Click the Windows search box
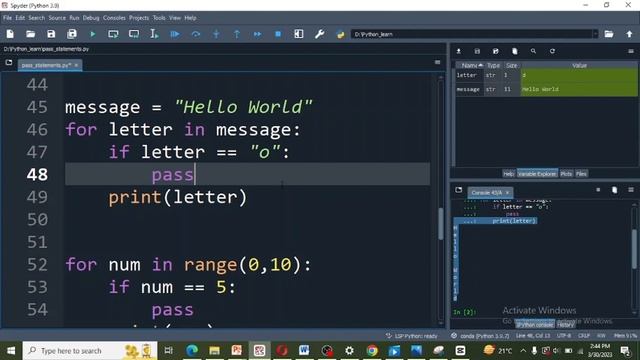 (x=90, y=351)
